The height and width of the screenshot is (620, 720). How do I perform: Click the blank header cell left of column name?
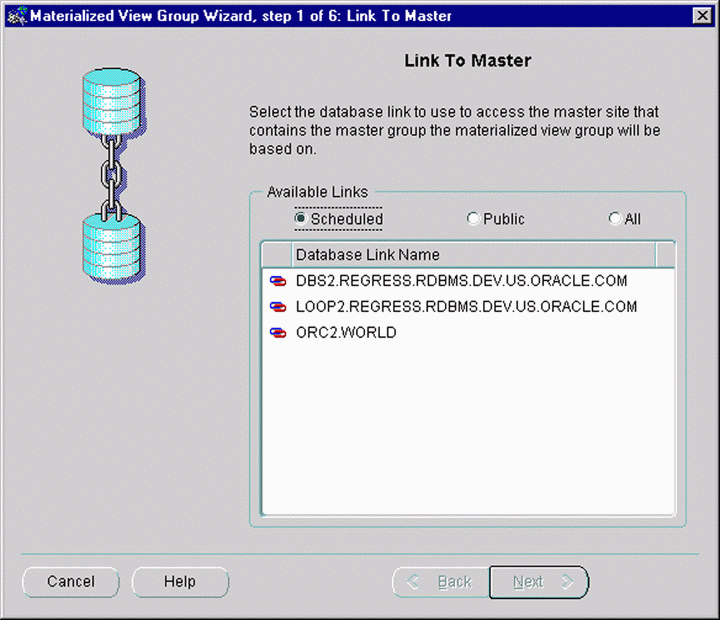coord(276,255)
